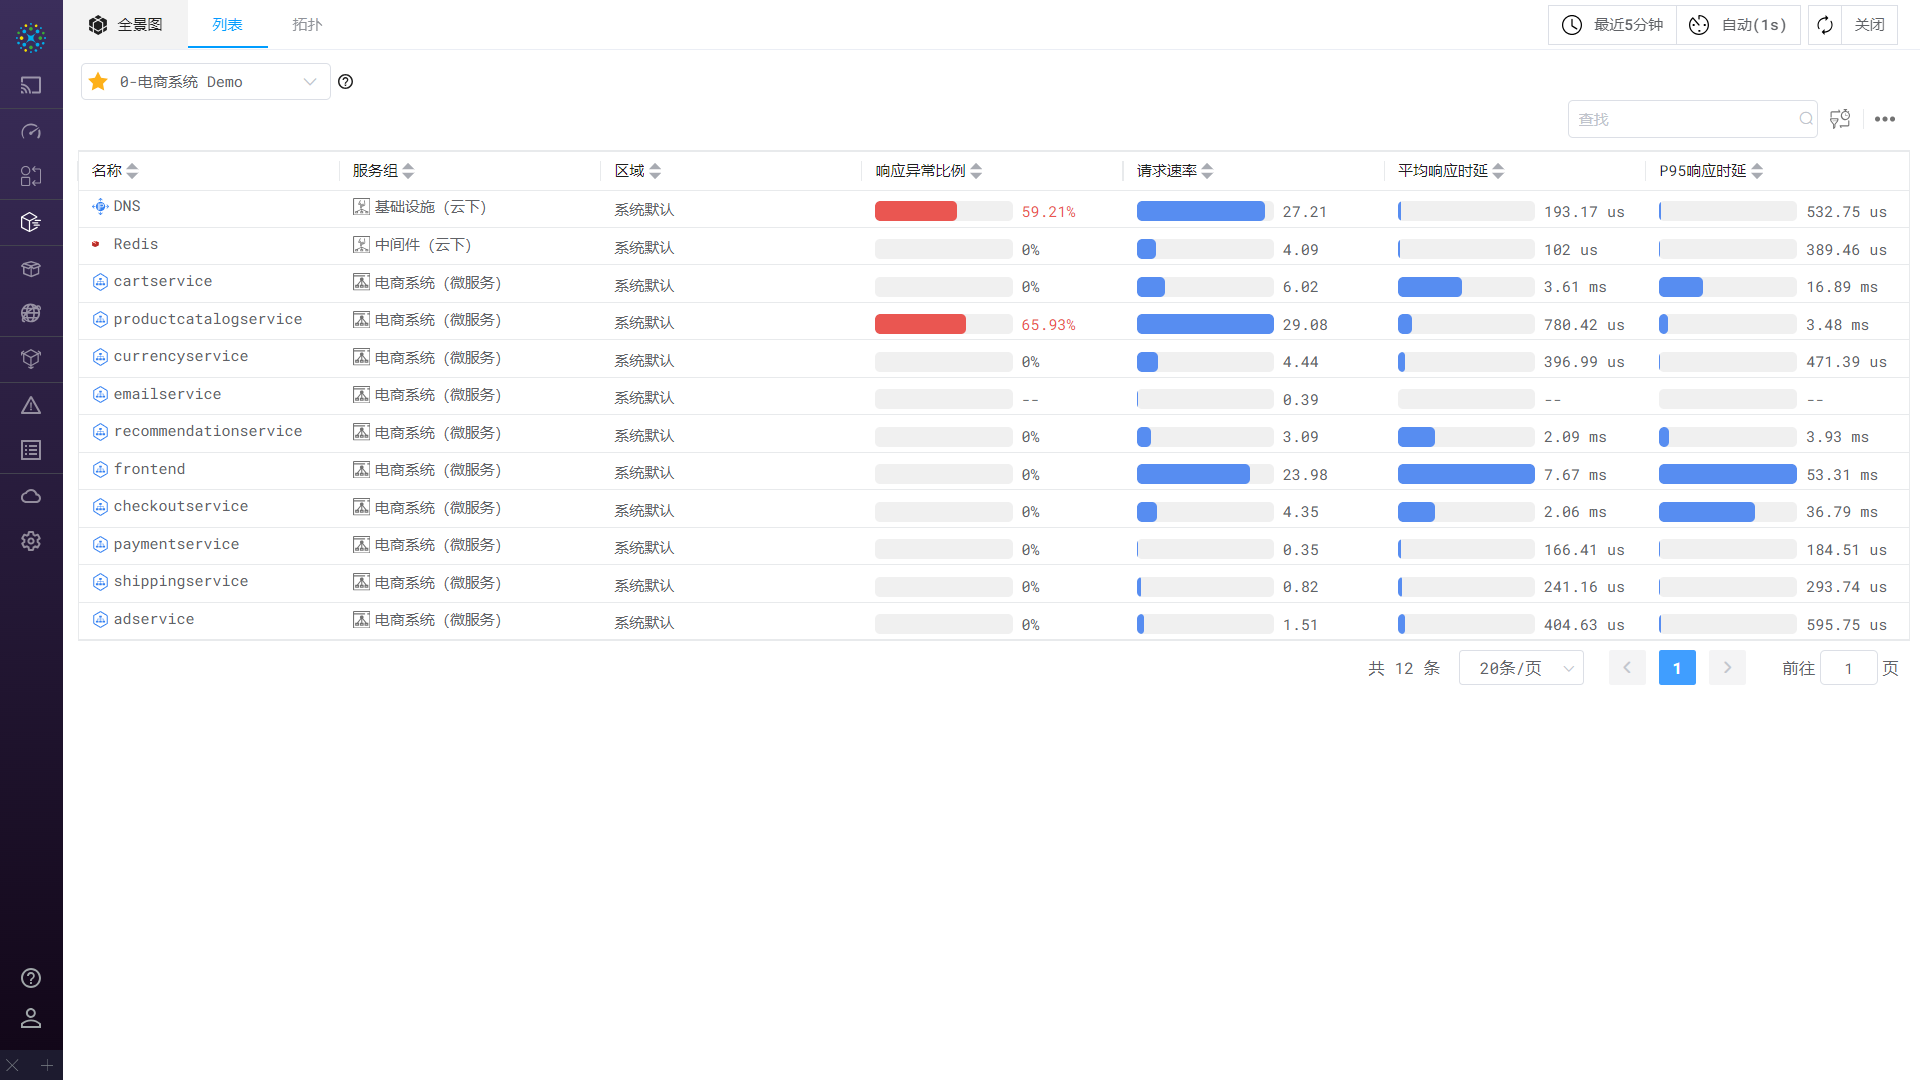Expand the 0-电商系统 Demo dropdown
The height and width of the screenshot is (1080, 1920).
[x=309, y=82]
